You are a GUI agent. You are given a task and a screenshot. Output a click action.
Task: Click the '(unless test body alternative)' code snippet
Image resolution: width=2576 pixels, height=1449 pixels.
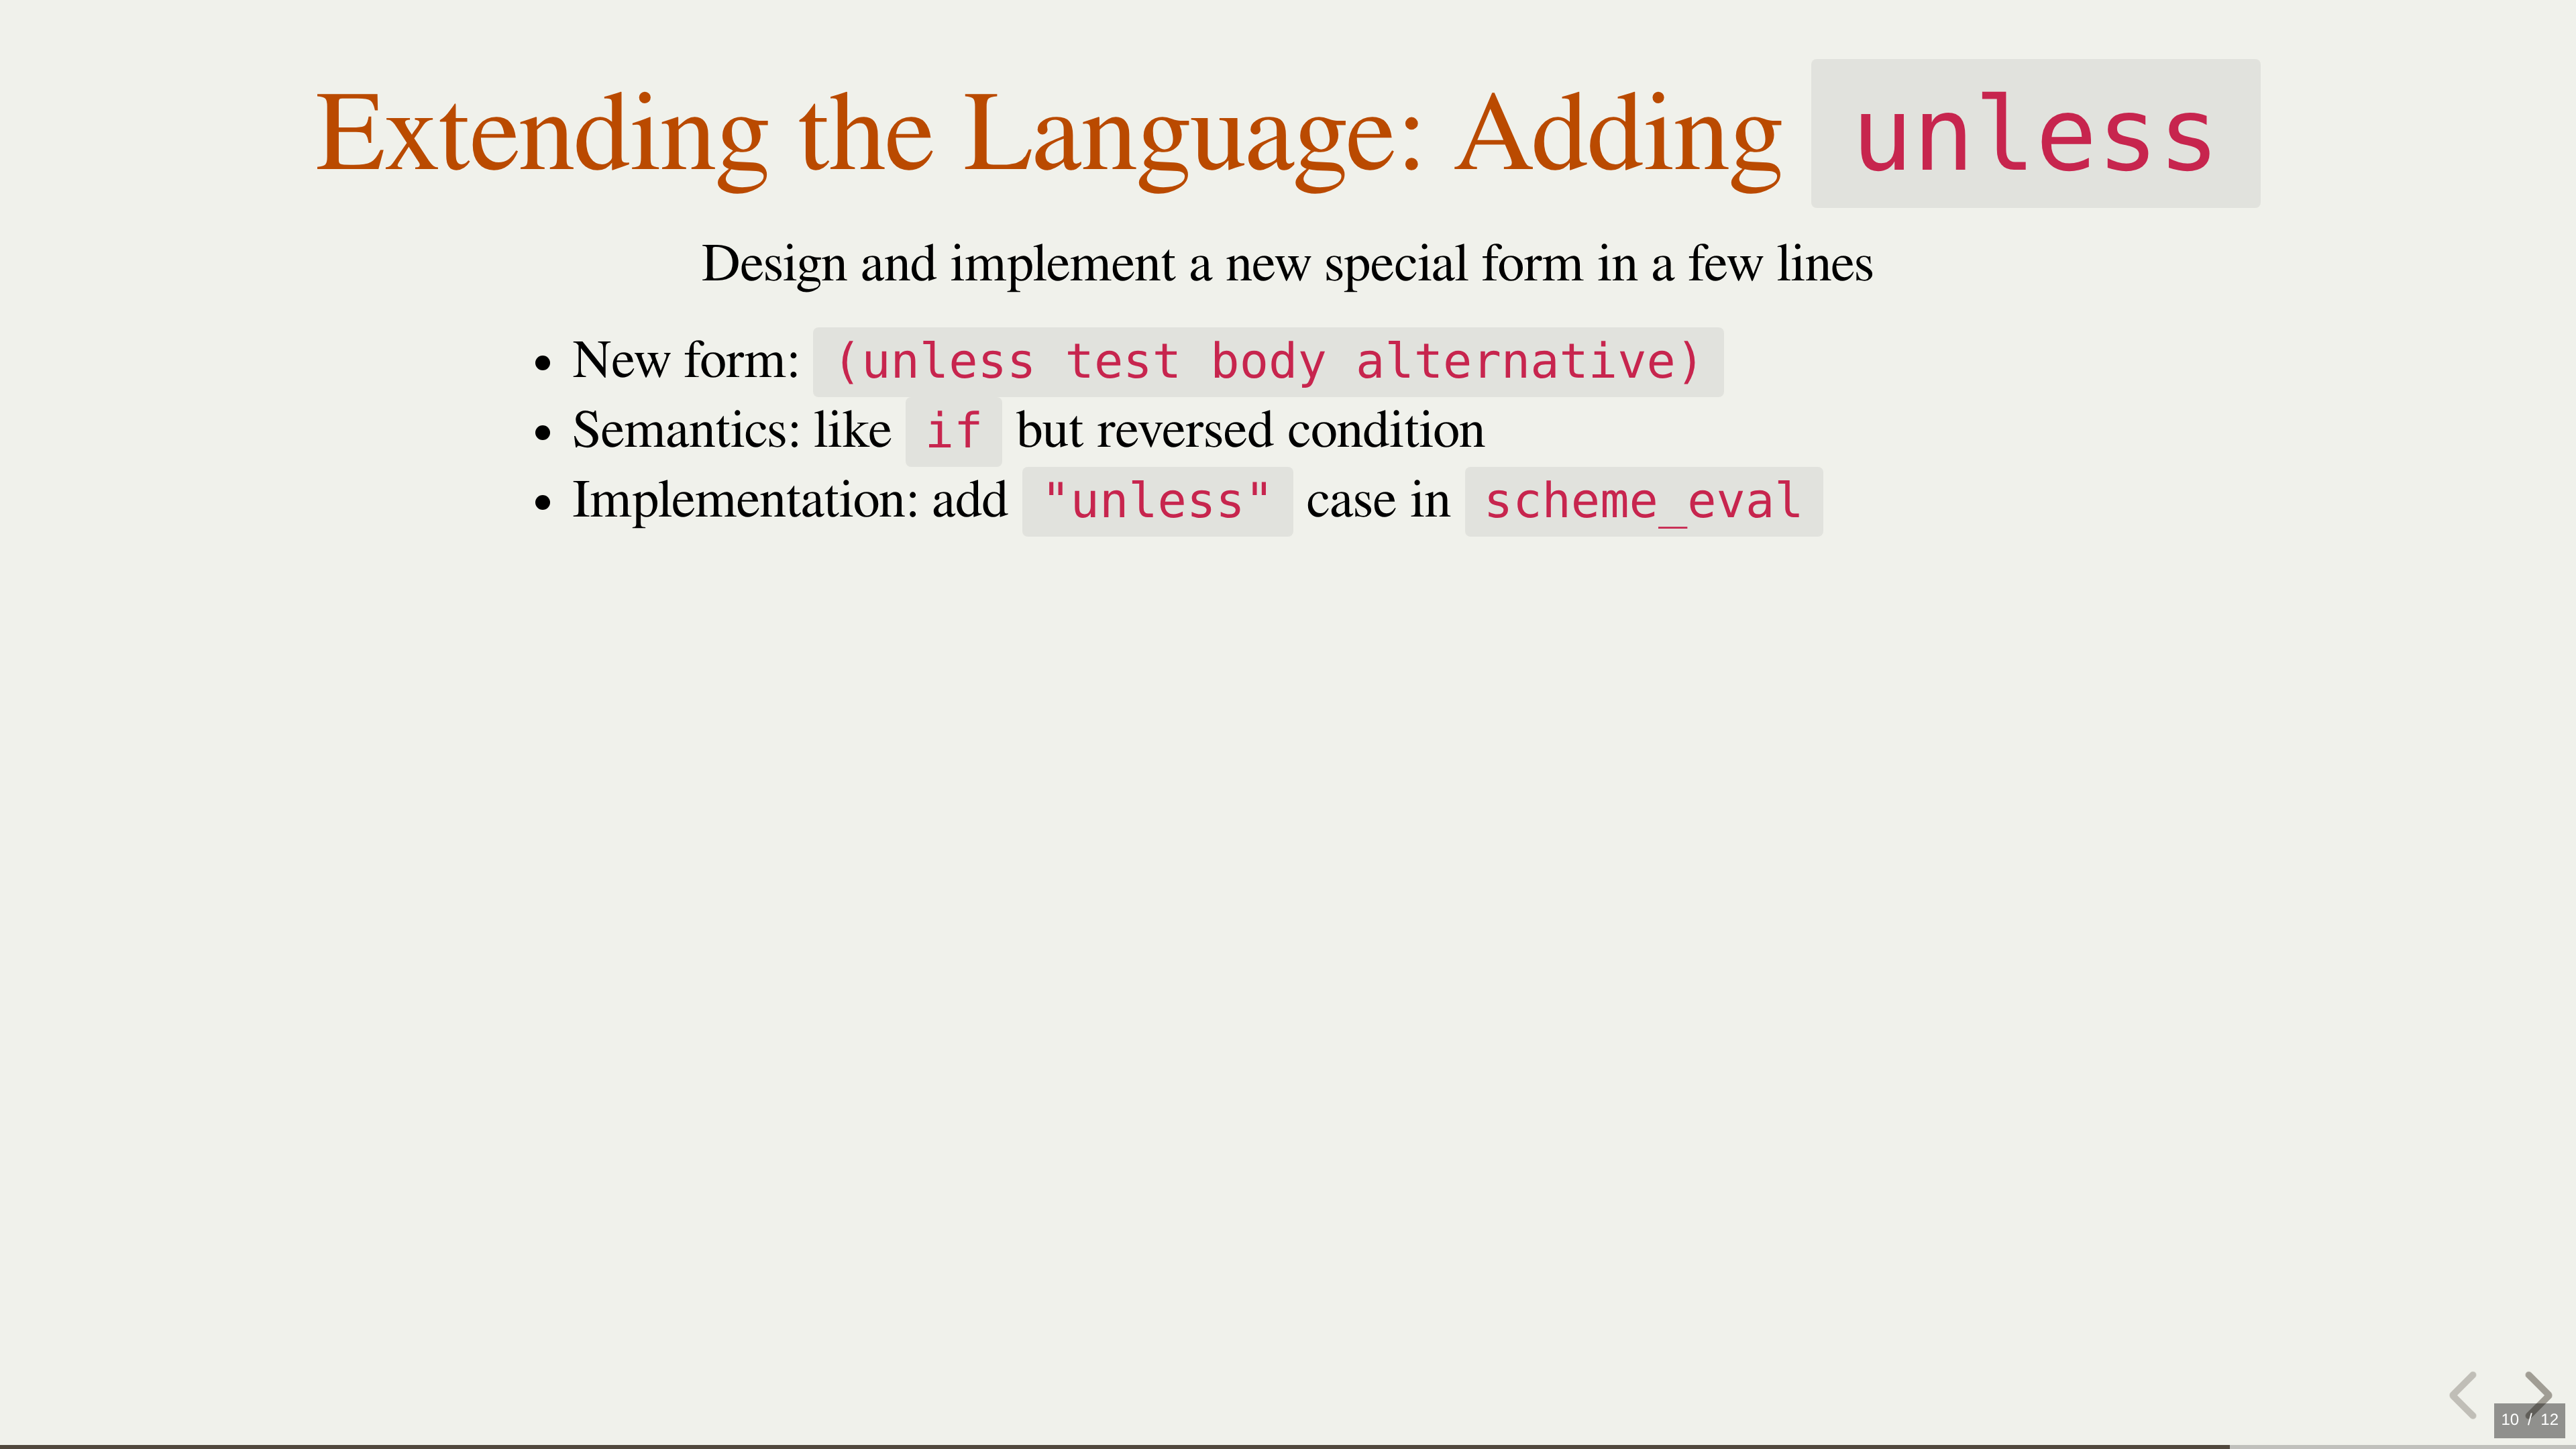(x=1267, y=362)
